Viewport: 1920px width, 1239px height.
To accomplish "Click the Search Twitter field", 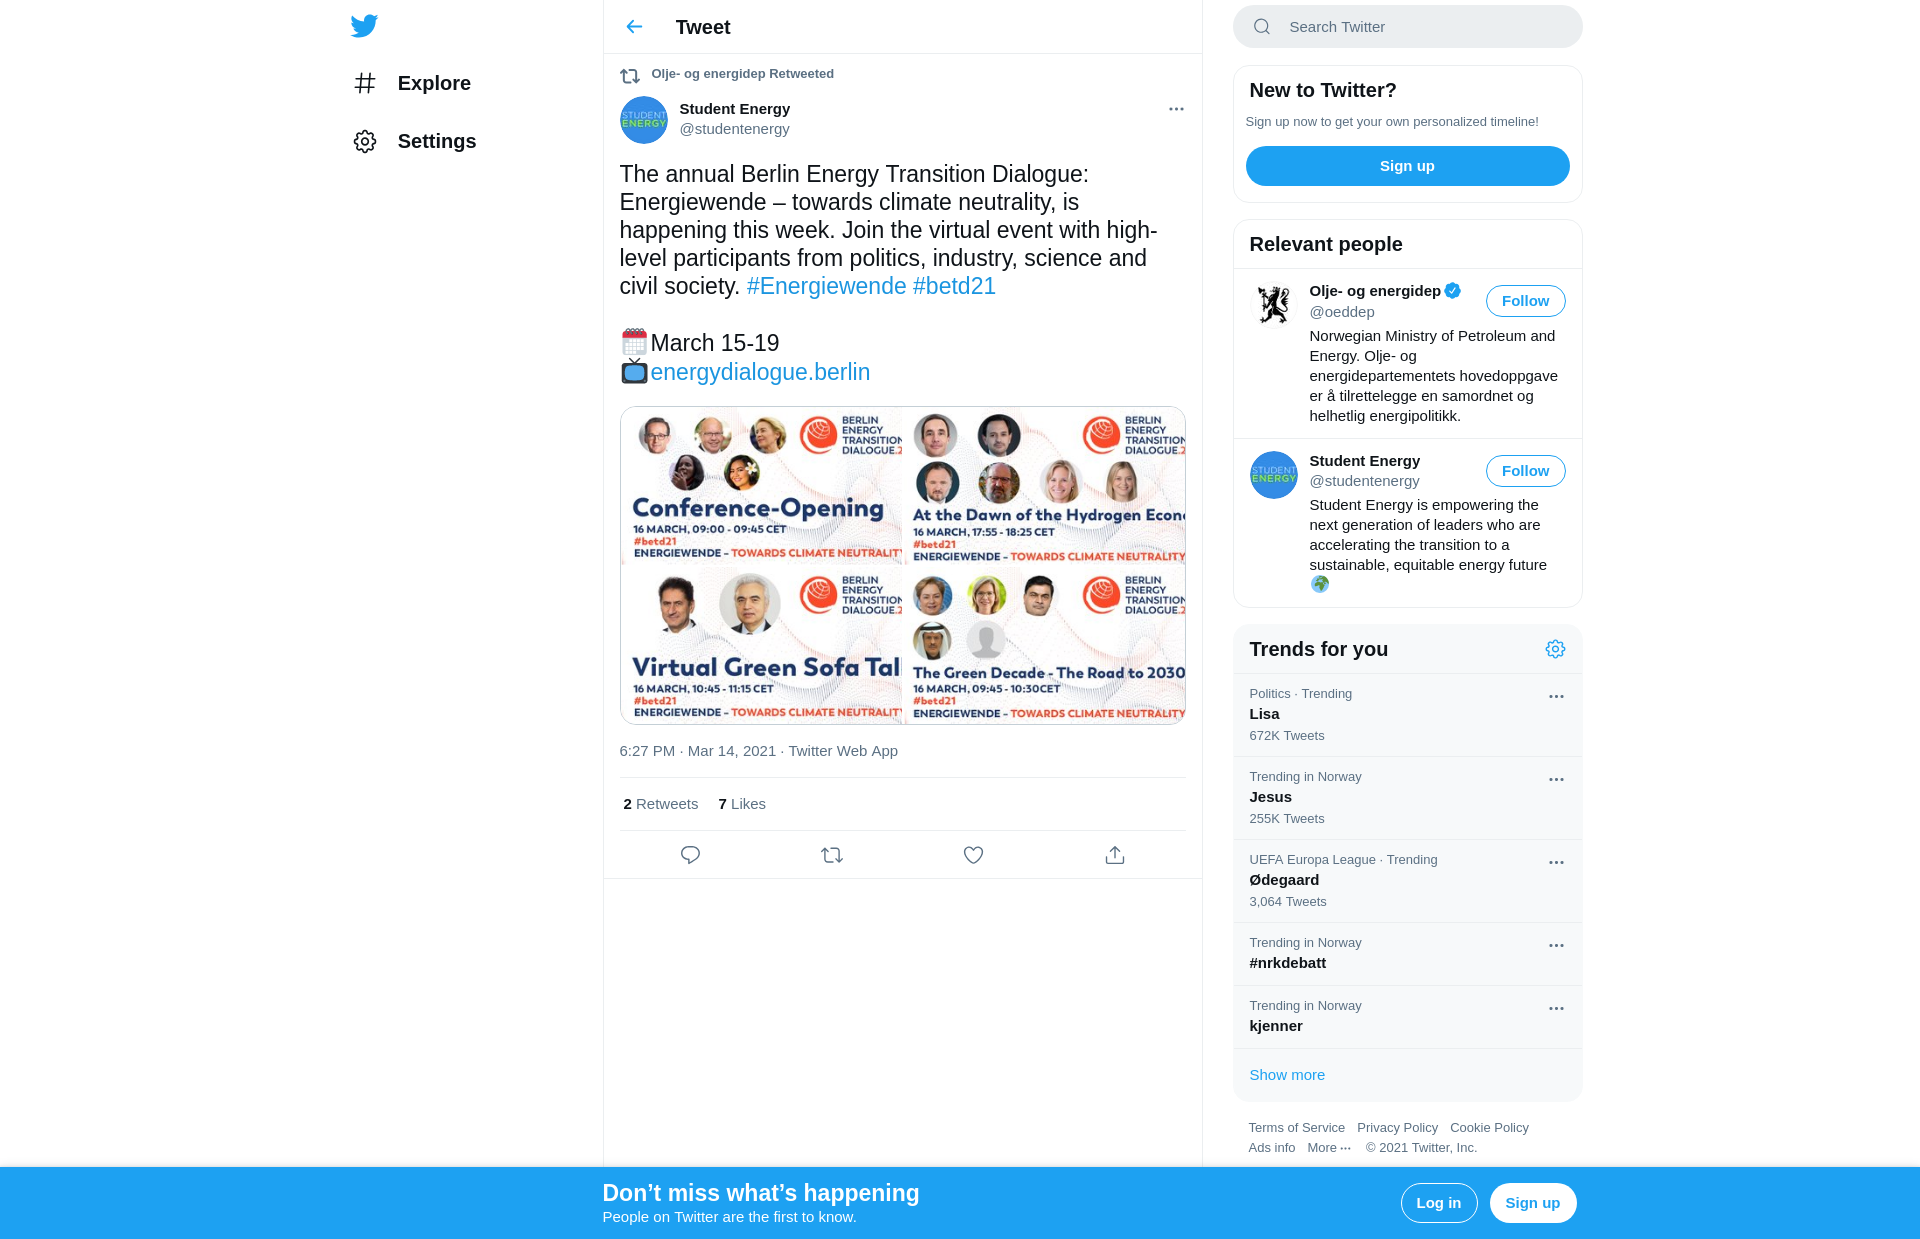I will (1408, 27).
